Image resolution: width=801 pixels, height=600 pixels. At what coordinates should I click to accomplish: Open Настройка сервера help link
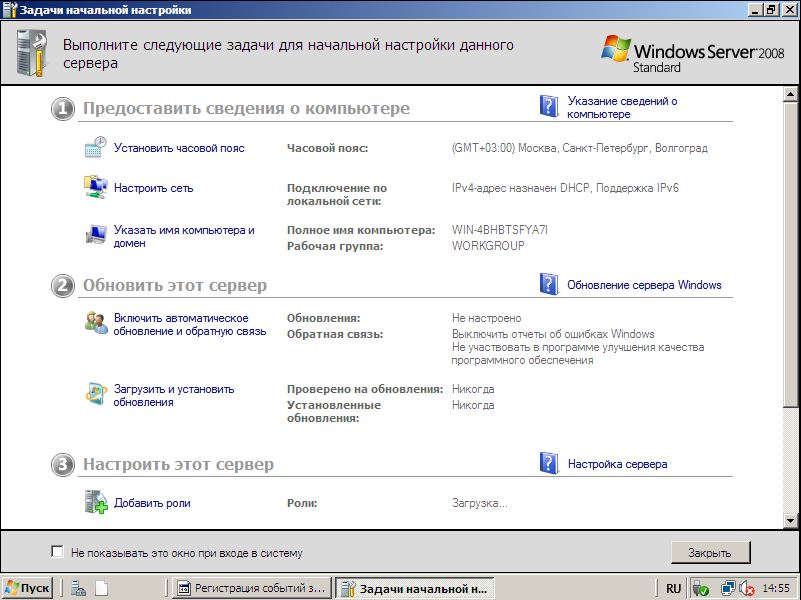point(617,464)
